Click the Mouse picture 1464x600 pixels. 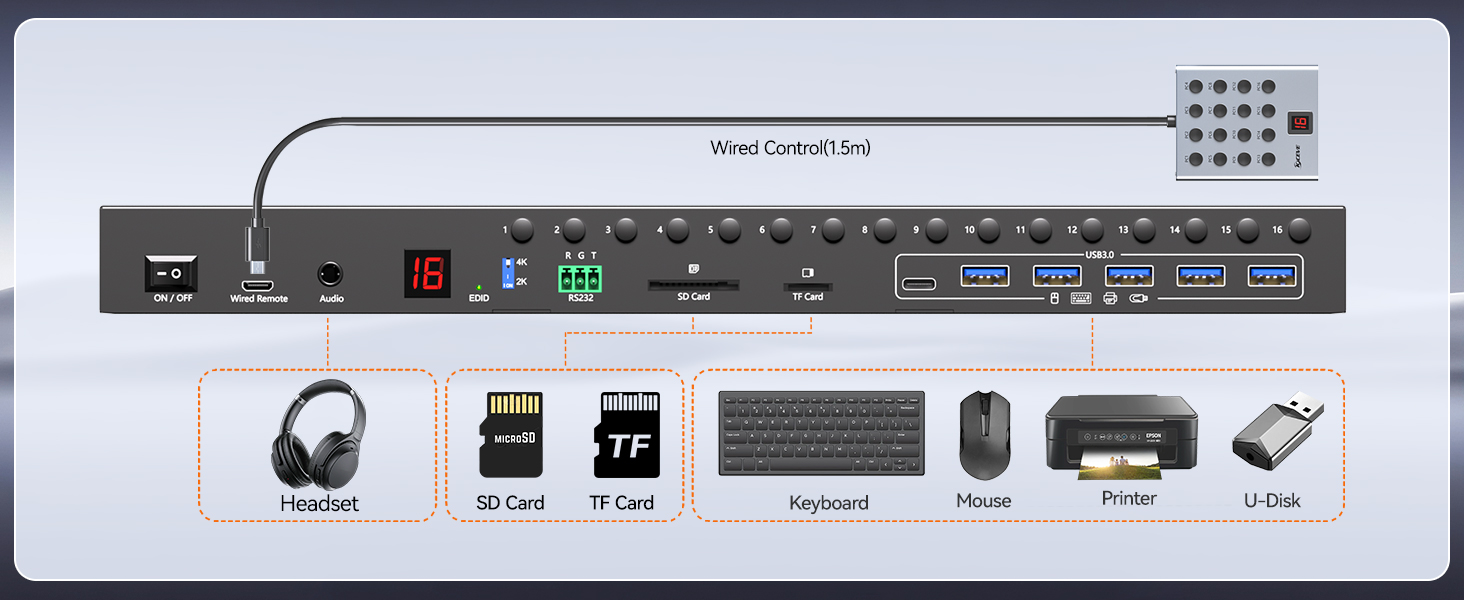(x=985, y=435)
